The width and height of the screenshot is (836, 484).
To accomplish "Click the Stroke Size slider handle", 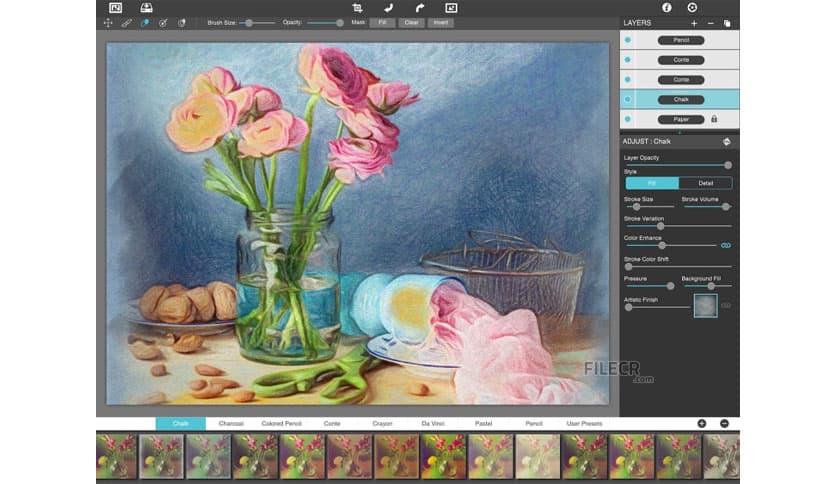I will pyautogui.click(x=636, y=206).
